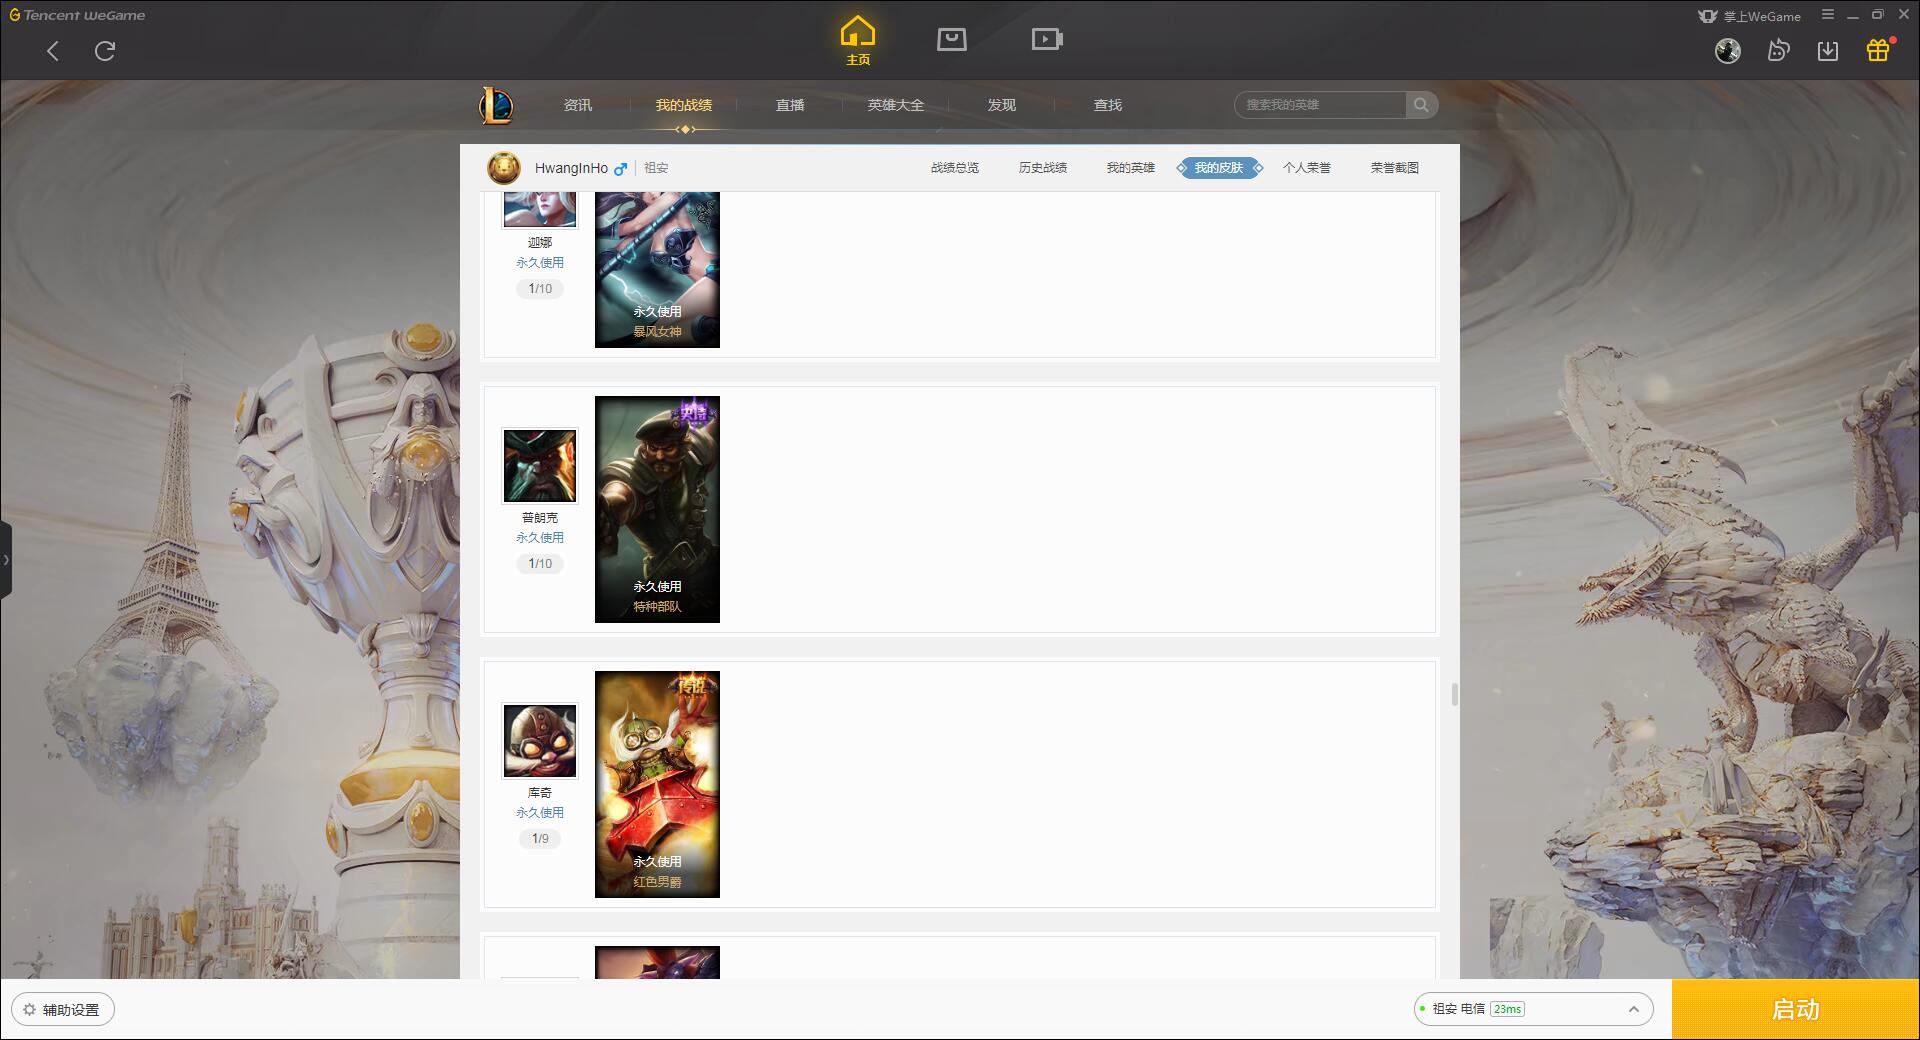Click the 普朗克 champion name
Viewport: 1920px width, 1040px height.
click(x=540, y=518)
